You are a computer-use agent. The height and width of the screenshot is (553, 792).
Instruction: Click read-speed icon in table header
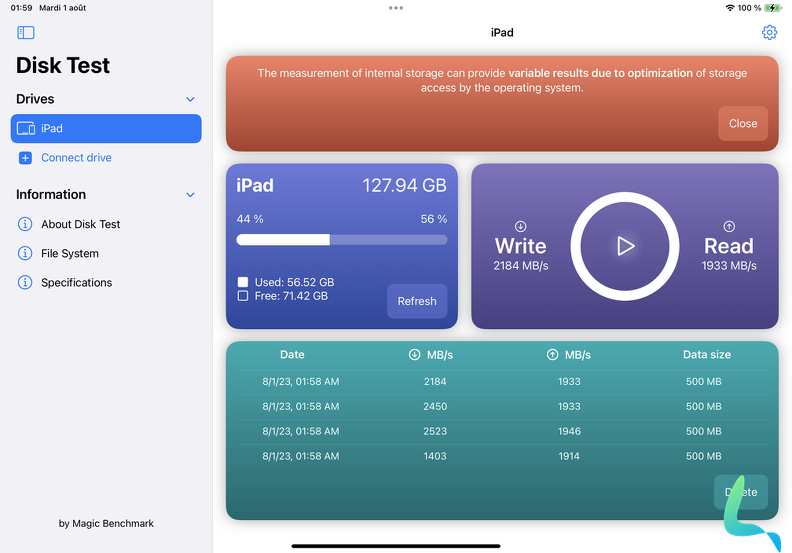[553, 355]
